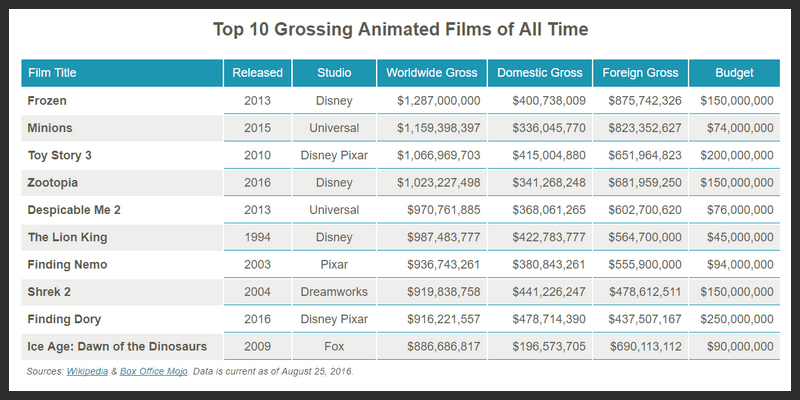Screen dimensions: 800x400
Task: Sort by the Released column header
Action: pyautogui.click(x=258, y=73)
